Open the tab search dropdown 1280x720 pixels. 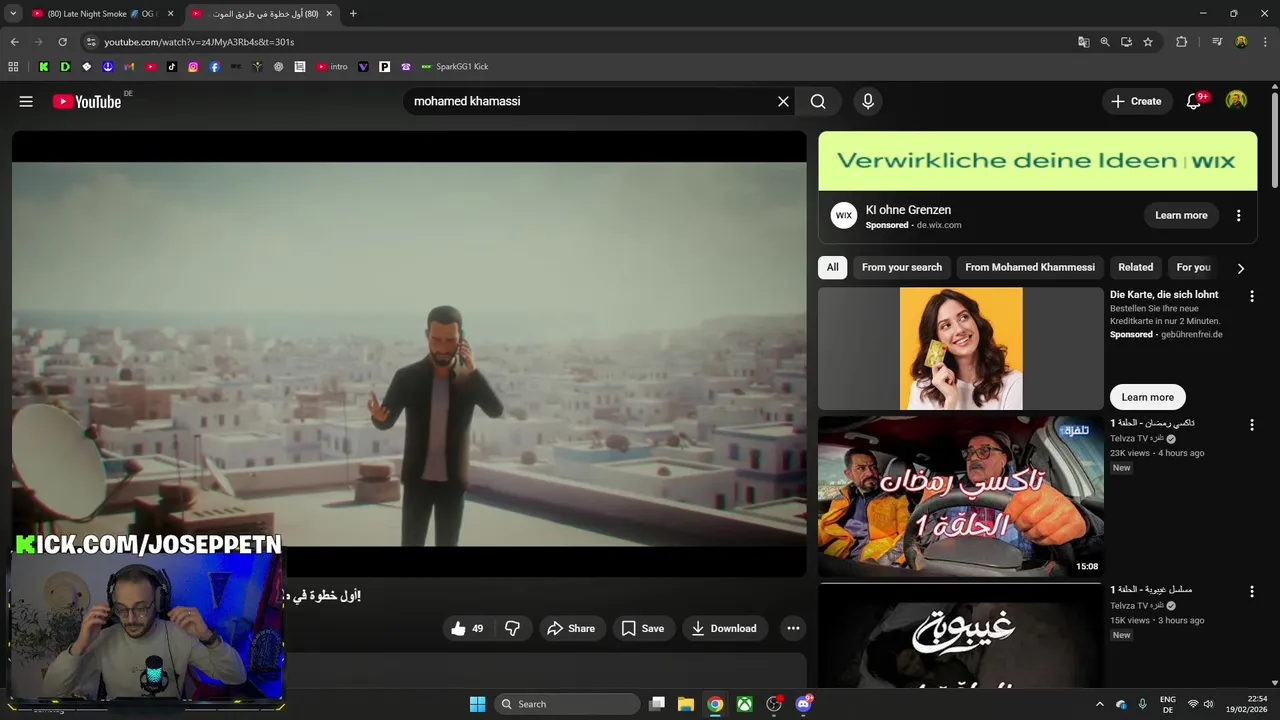tap(13, 14)
